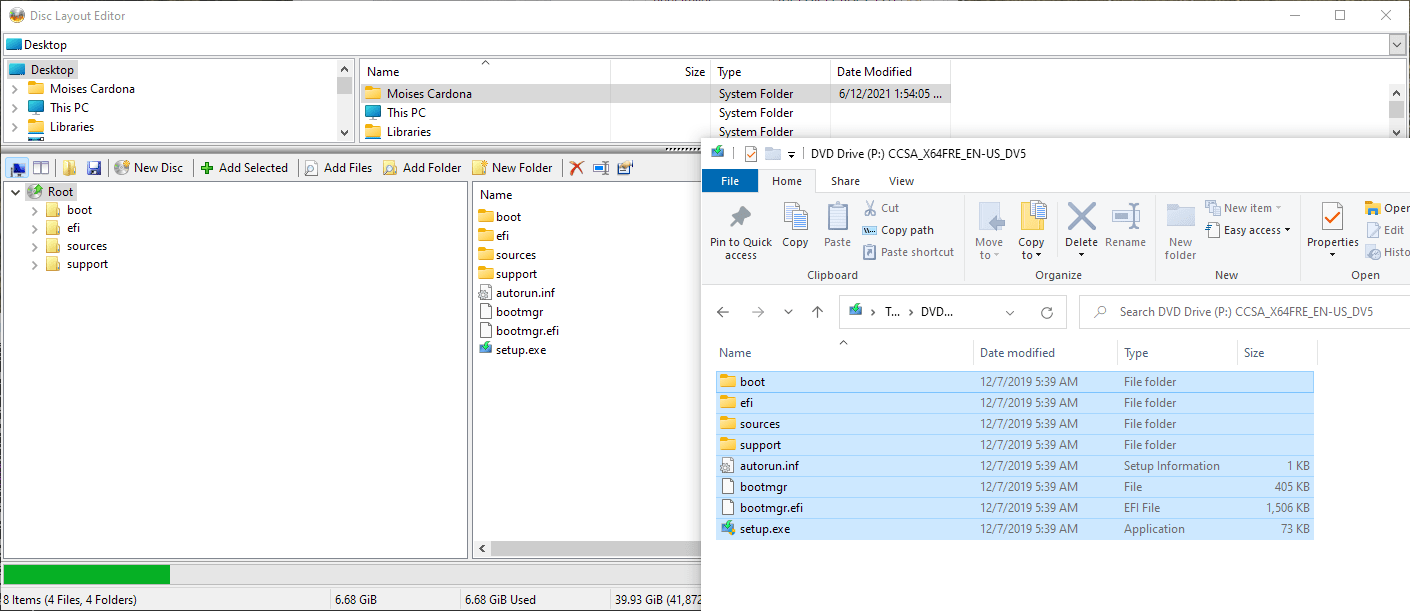This screenshot has width=1410, height=611.
Task: Open the View ribbon tab
Action: tap(901, 181)
